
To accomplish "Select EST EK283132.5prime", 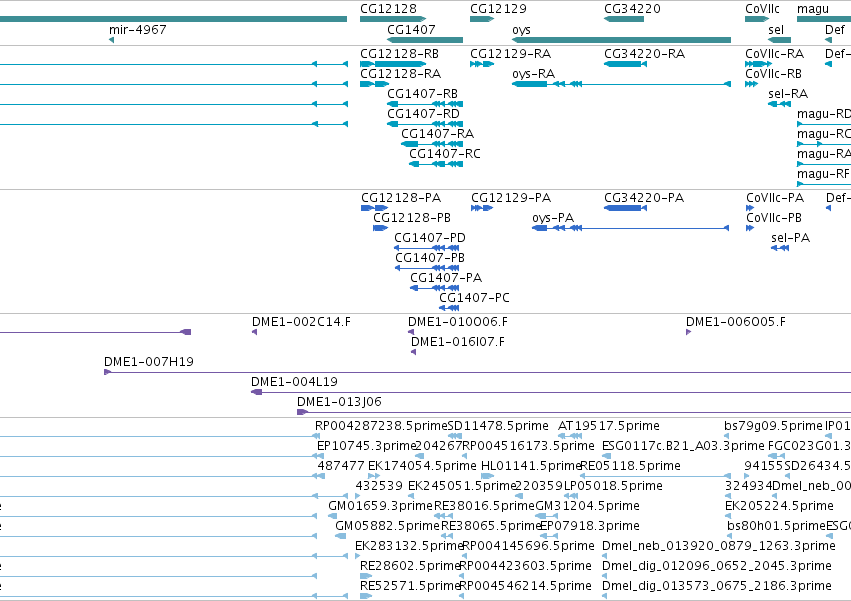I will 358,556.
